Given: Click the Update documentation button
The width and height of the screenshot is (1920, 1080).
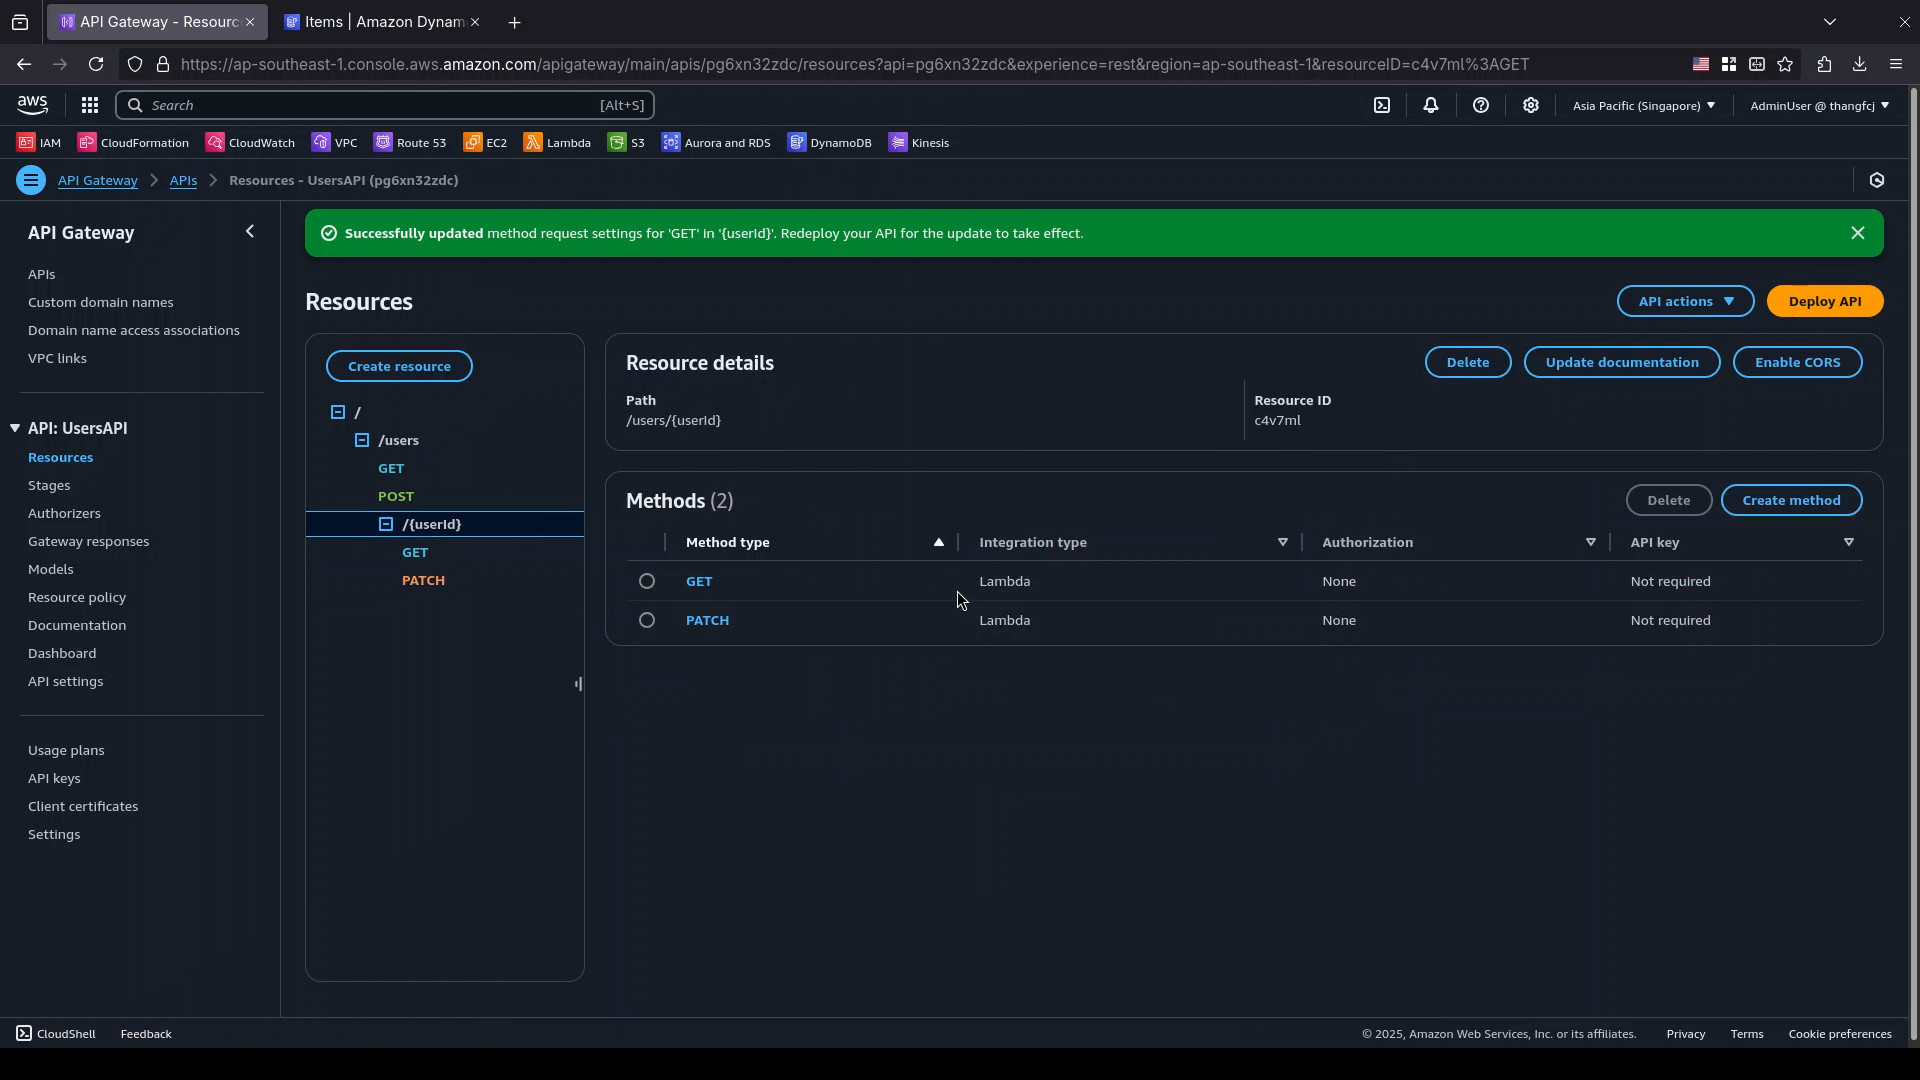Looking at the screenshot, I should click(x=1622, y=362).
